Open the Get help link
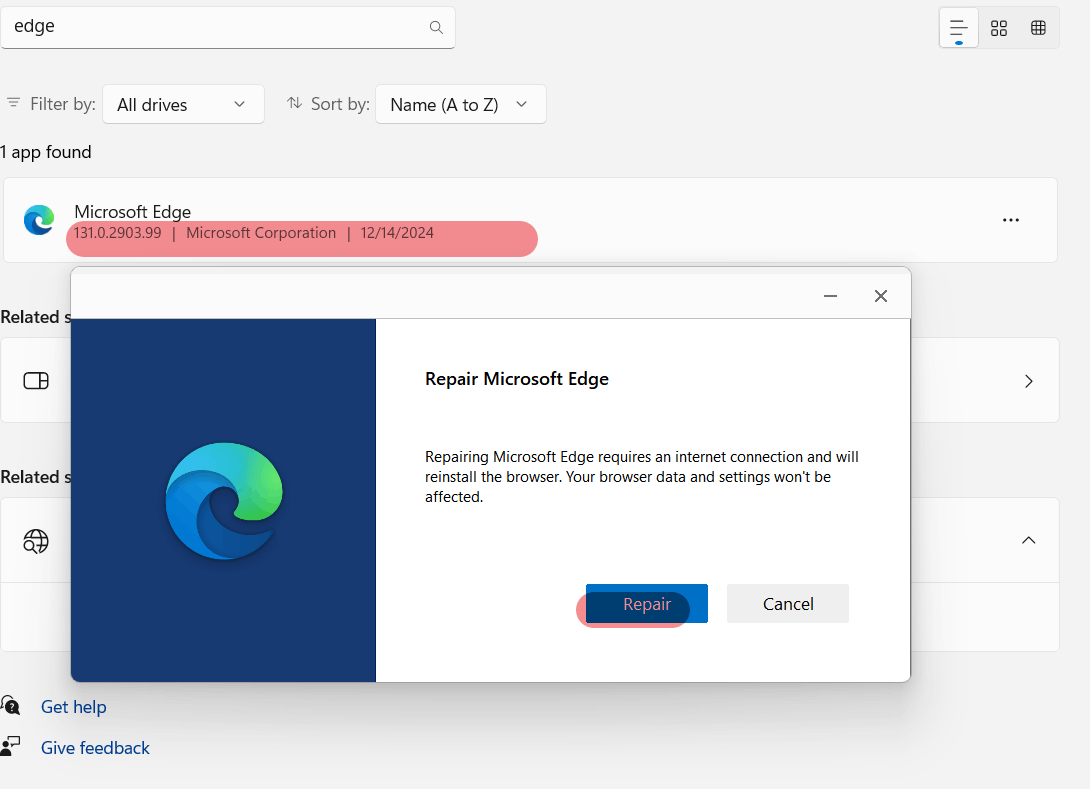Screen dimensions: 1090x789 point(74,707)
